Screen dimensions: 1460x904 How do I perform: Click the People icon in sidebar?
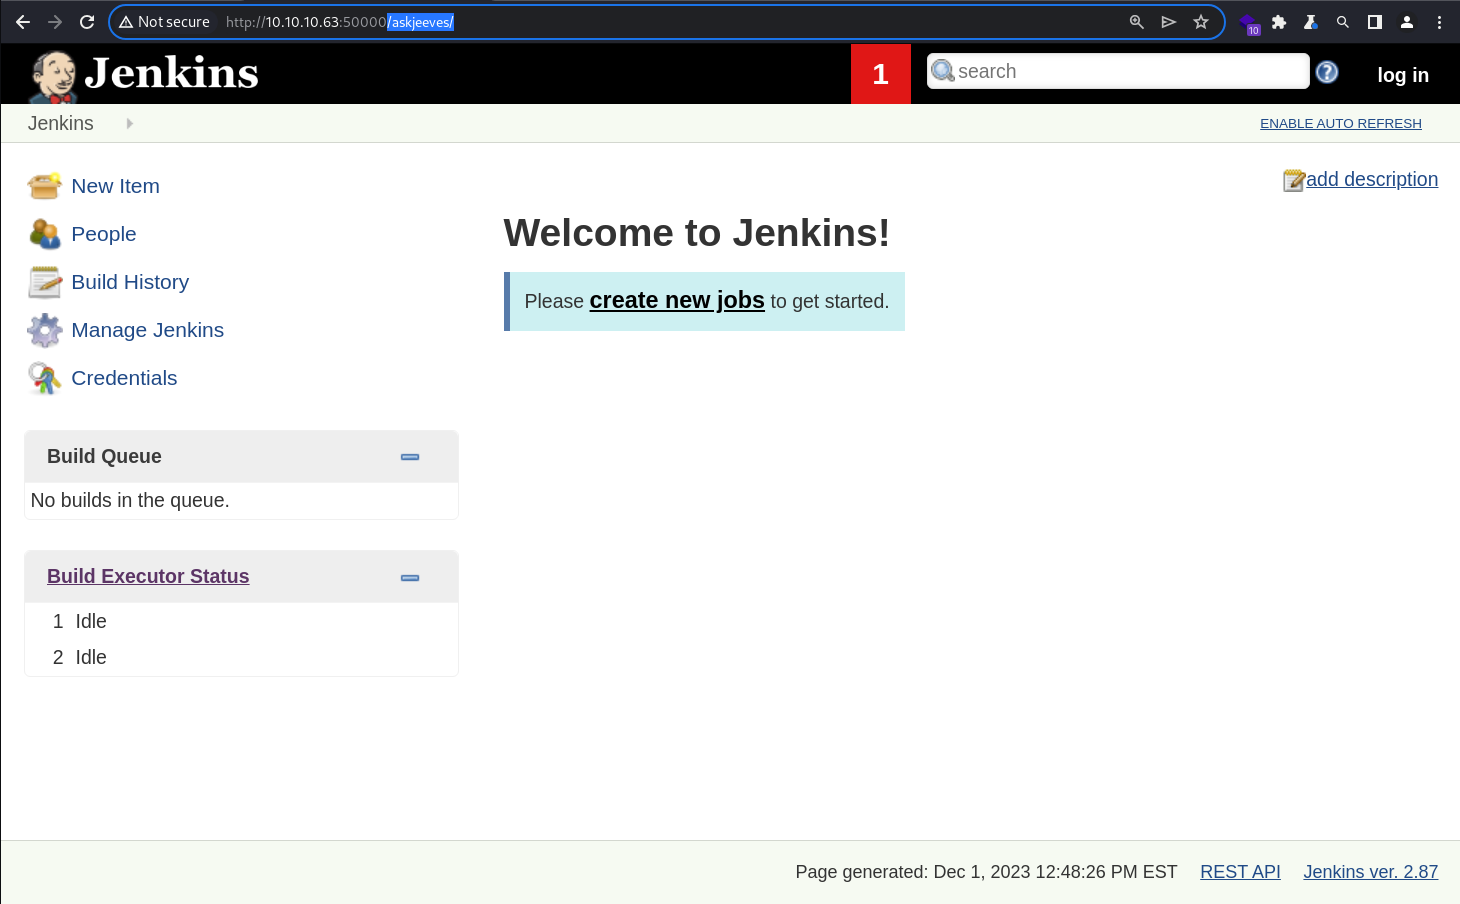[x=44, y=234]
